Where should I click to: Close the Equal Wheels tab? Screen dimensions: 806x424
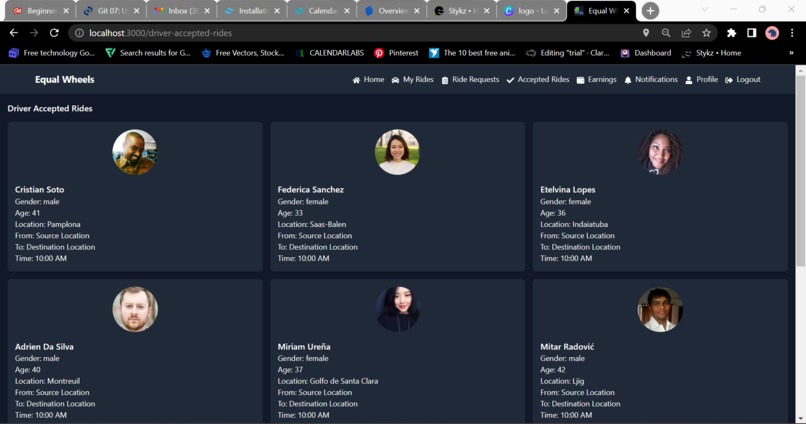[x=626, y=11]
